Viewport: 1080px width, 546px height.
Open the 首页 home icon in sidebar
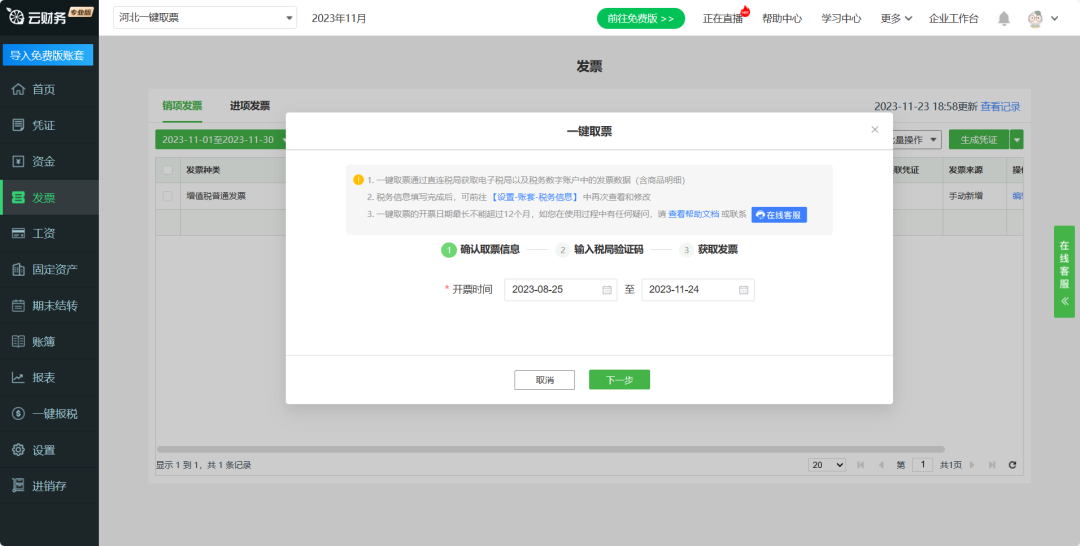tap(19, 89)
